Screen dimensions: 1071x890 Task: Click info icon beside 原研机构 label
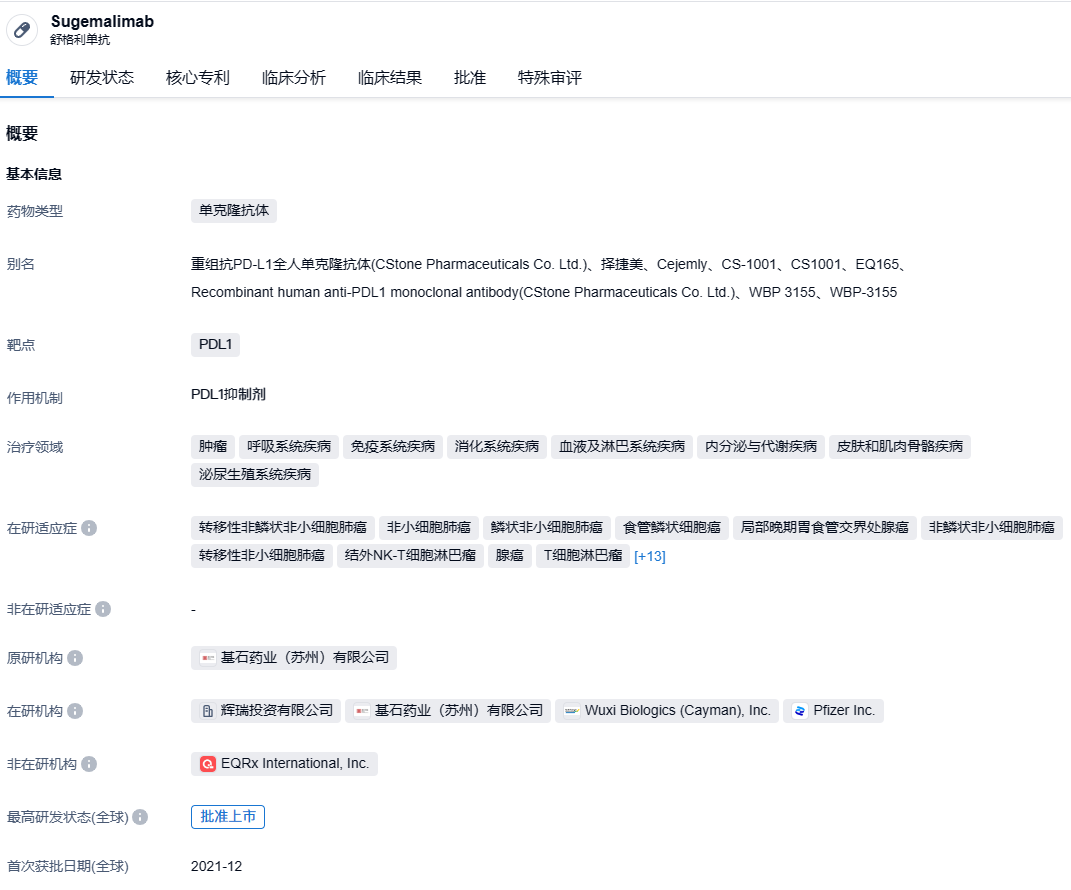click(x=75, y=658)
